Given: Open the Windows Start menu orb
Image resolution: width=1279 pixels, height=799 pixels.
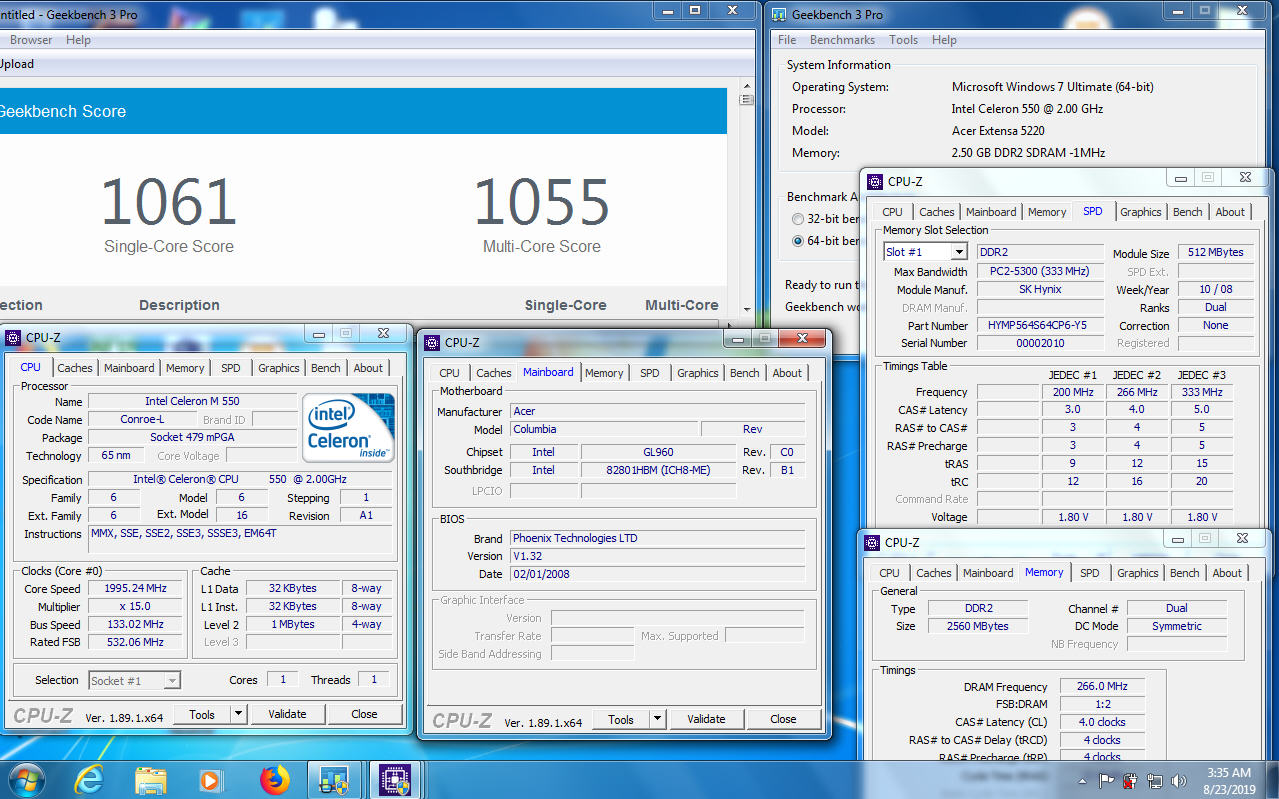Looking at the screenshot, I should 26,779.
